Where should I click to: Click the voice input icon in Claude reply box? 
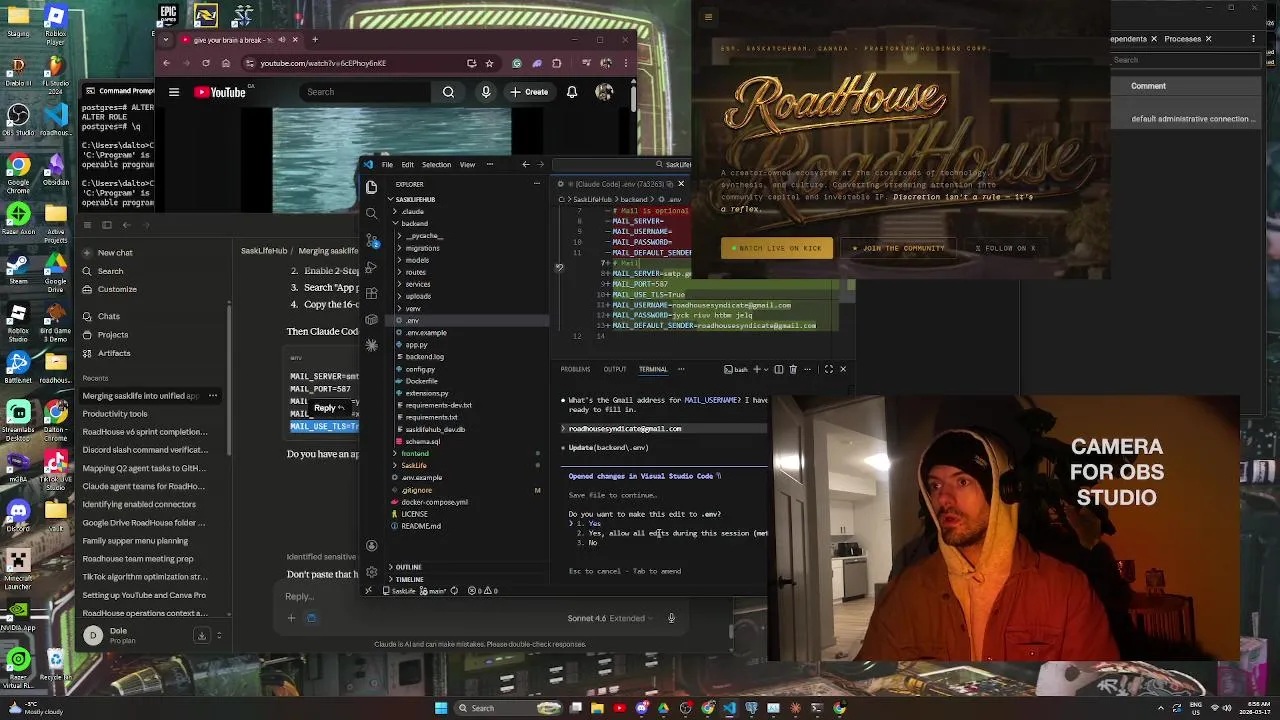point(671,618)
